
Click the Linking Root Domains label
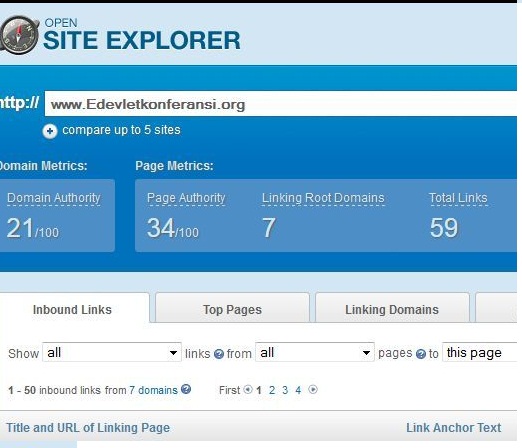pyautogui.click(x=323, y=198)
